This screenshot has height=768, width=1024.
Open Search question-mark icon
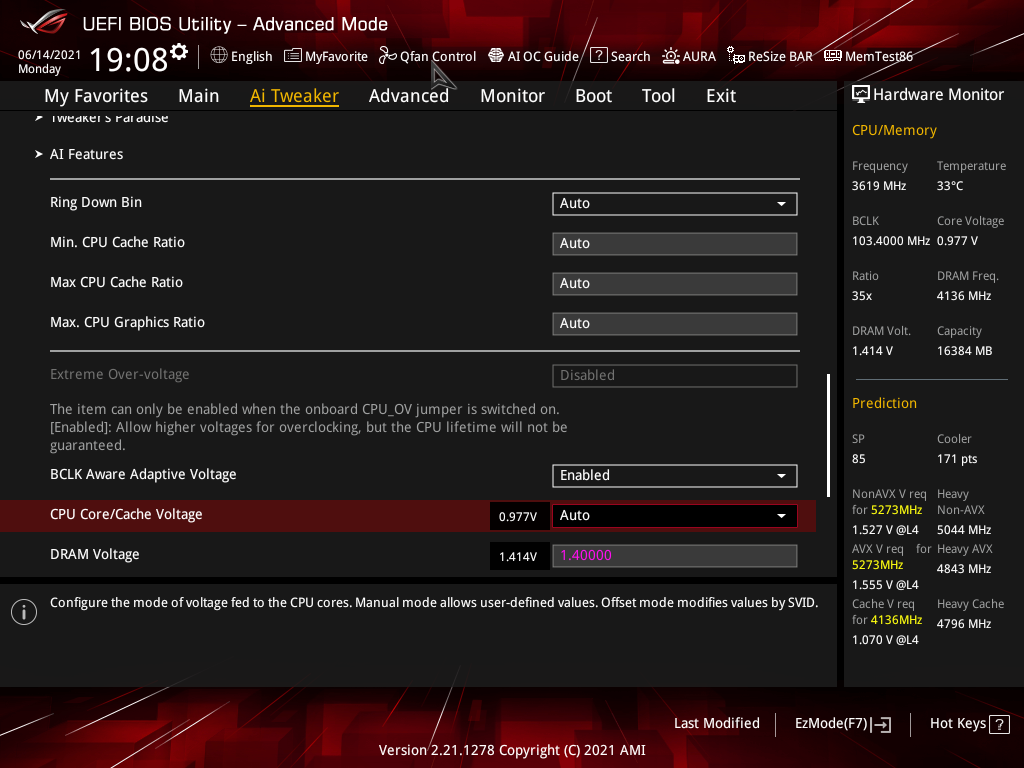599,56
